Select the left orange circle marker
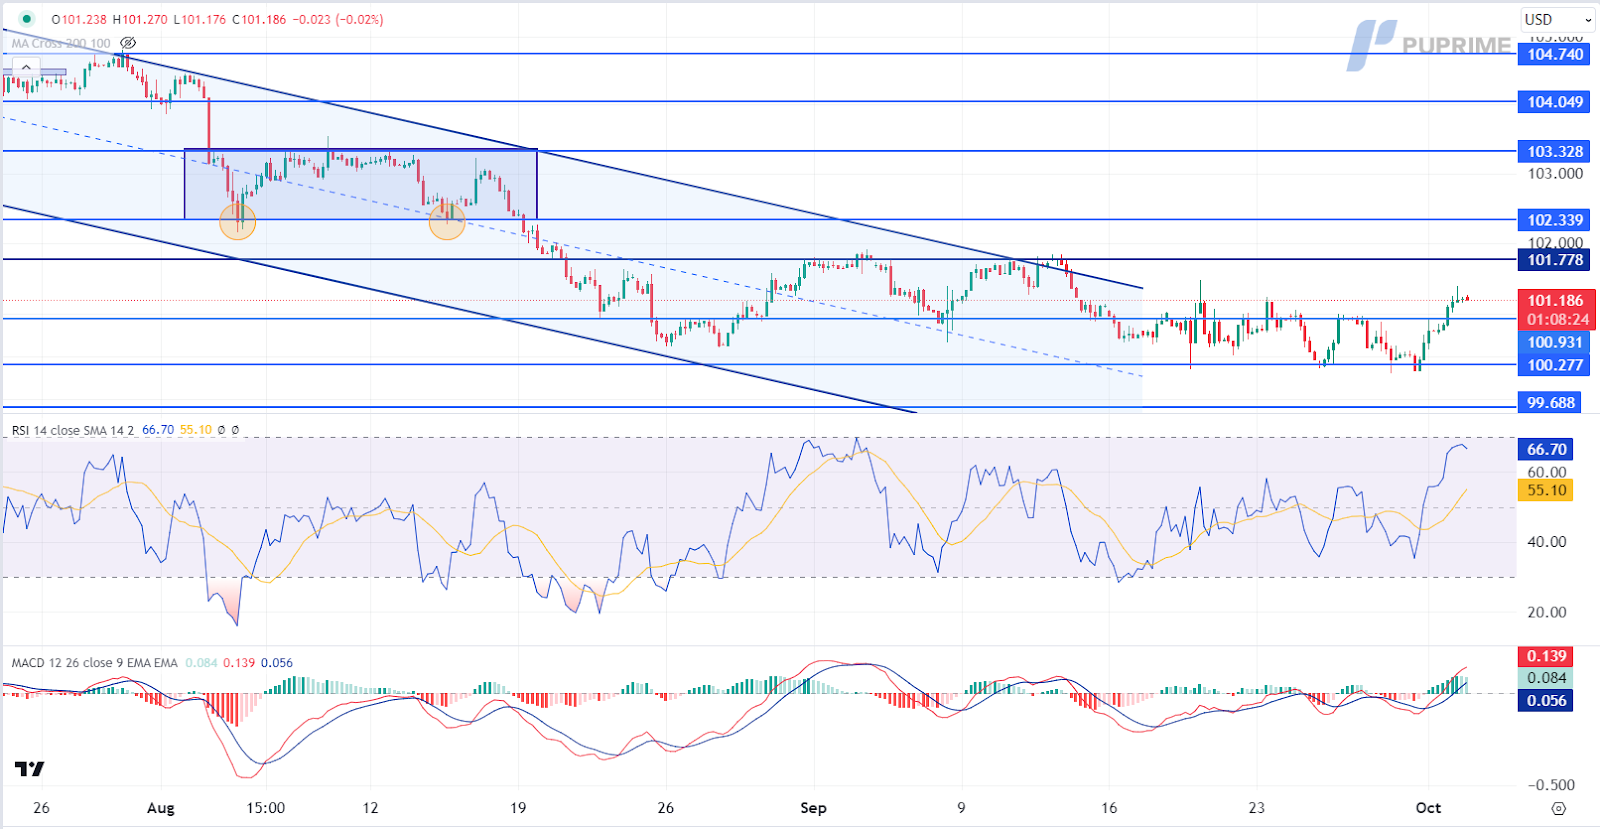 (x=238, y=221)
